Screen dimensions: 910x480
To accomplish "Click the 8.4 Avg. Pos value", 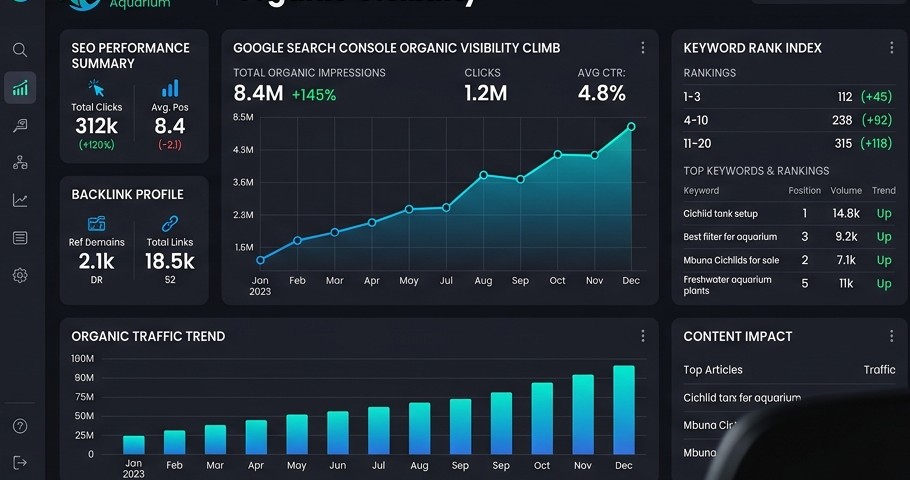I will pyautogui.click(x=169, y=126).
